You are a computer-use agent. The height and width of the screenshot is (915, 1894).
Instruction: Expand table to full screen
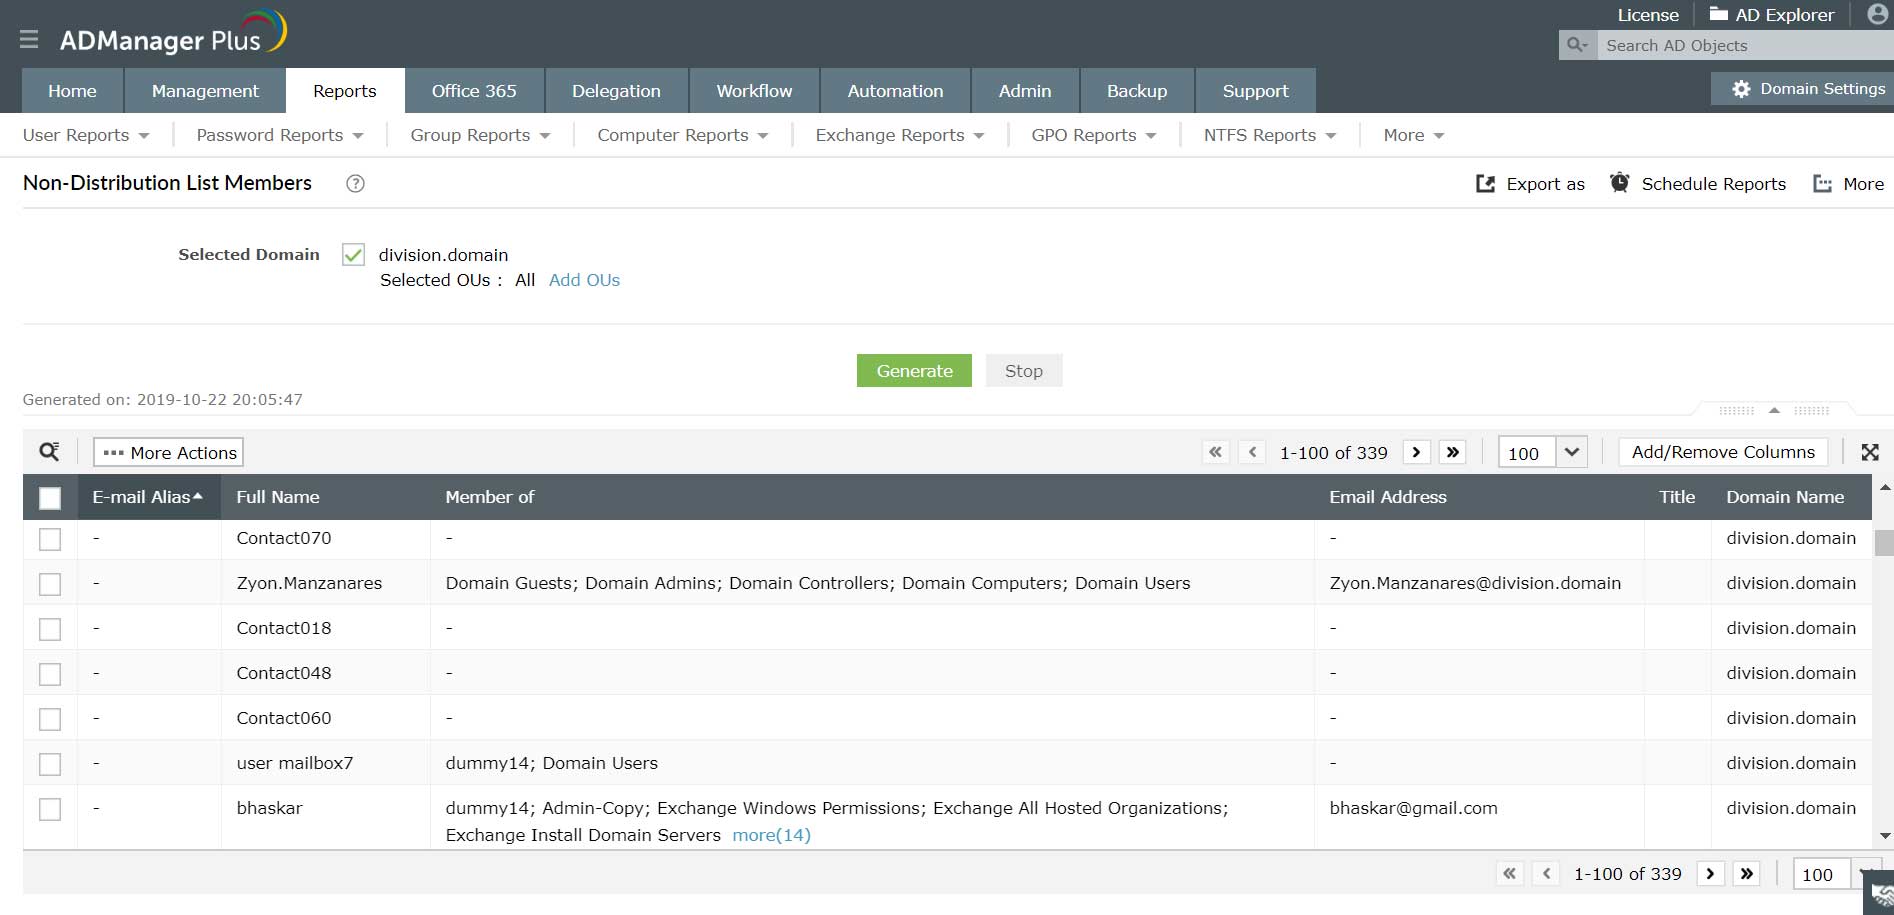(1870, 452)
